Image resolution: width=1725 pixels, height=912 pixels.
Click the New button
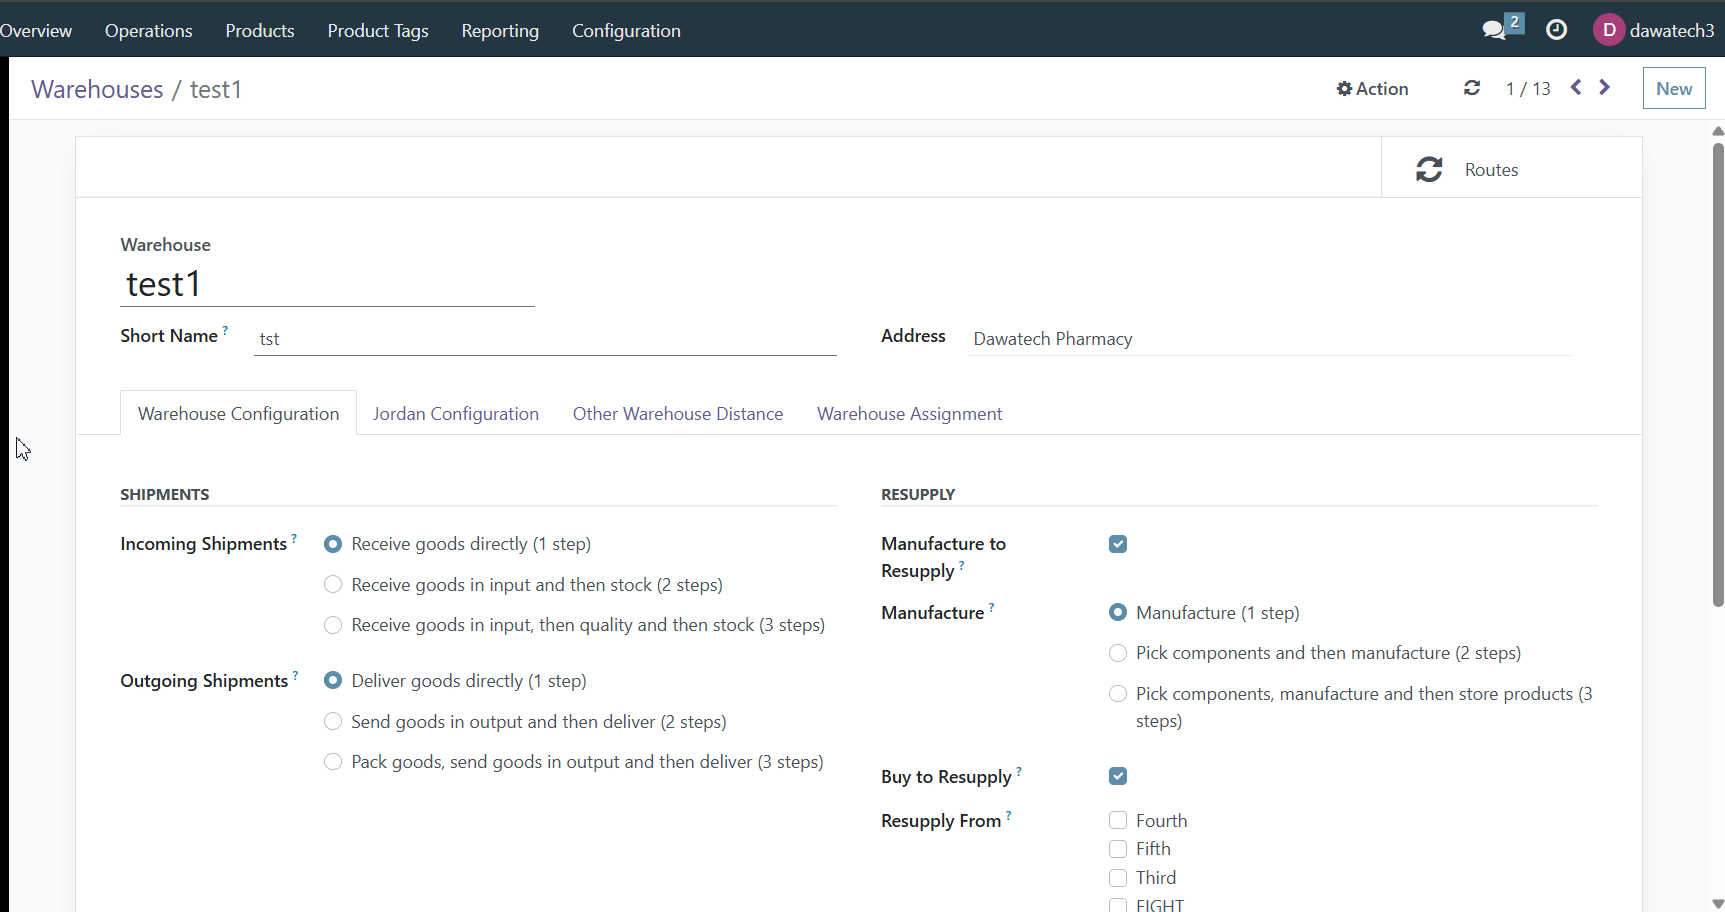[1674, 88]
